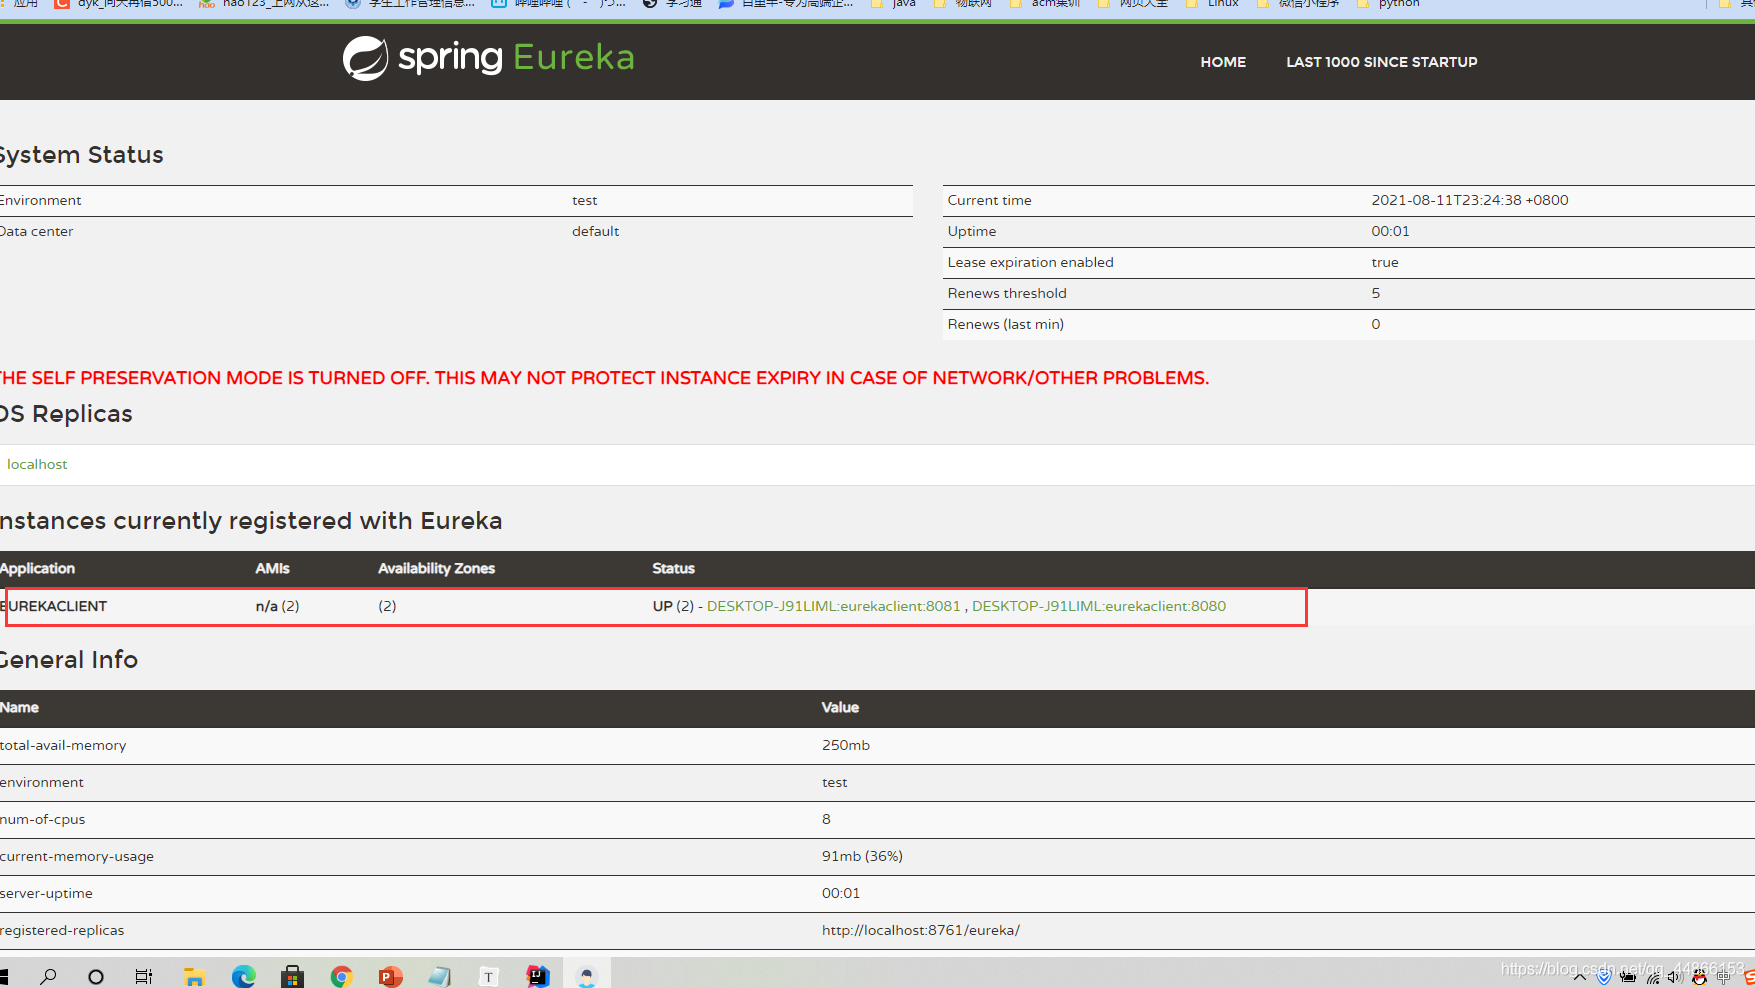1755x988 pixels.
Task: Click the 91mb (36%) value
Action: (x=862, y=856)
